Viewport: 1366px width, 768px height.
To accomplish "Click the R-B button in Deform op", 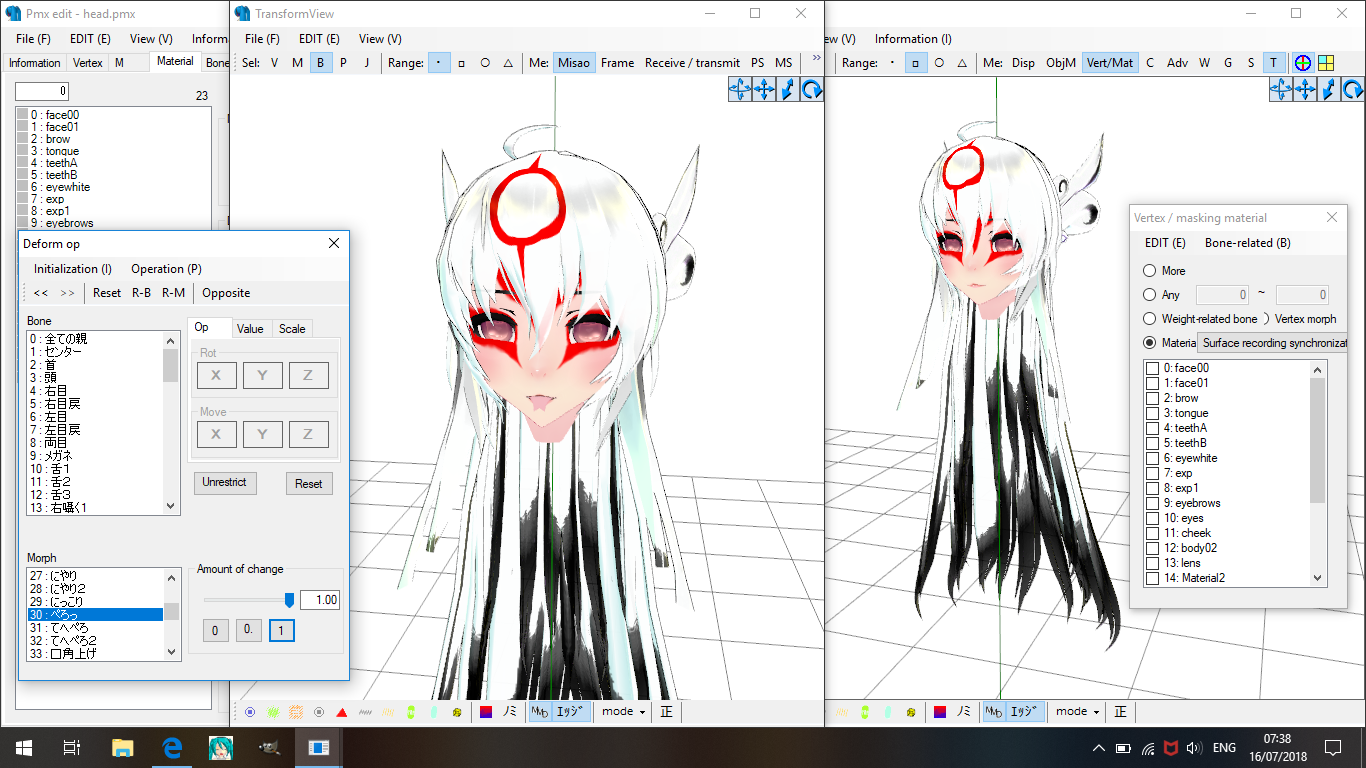I will pos(142,293).
